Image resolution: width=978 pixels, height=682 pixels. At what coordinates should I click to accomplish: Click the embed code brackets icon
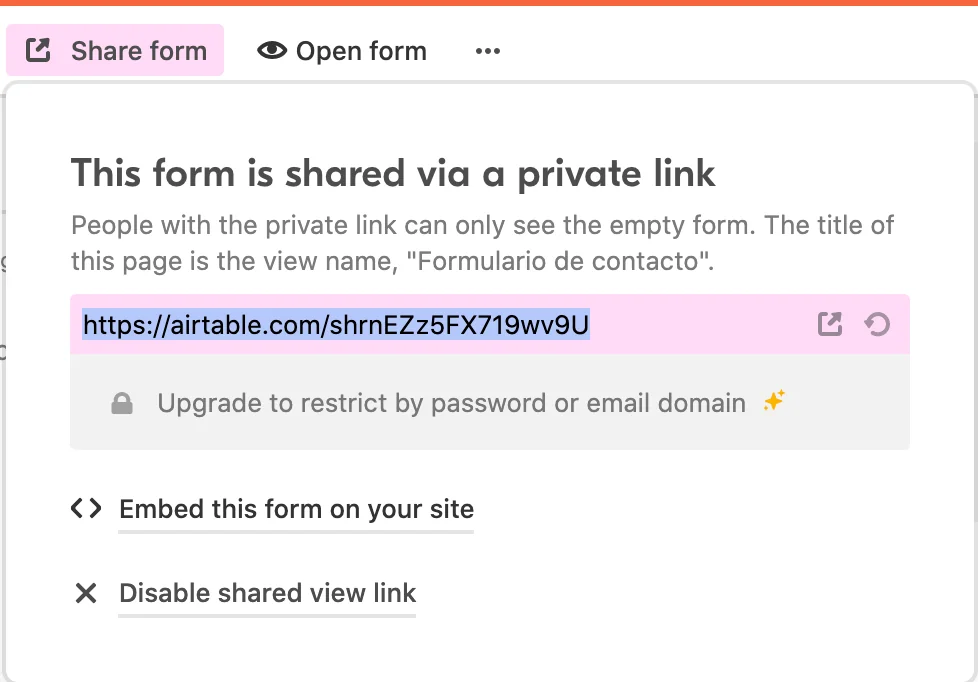pos(86,509)
